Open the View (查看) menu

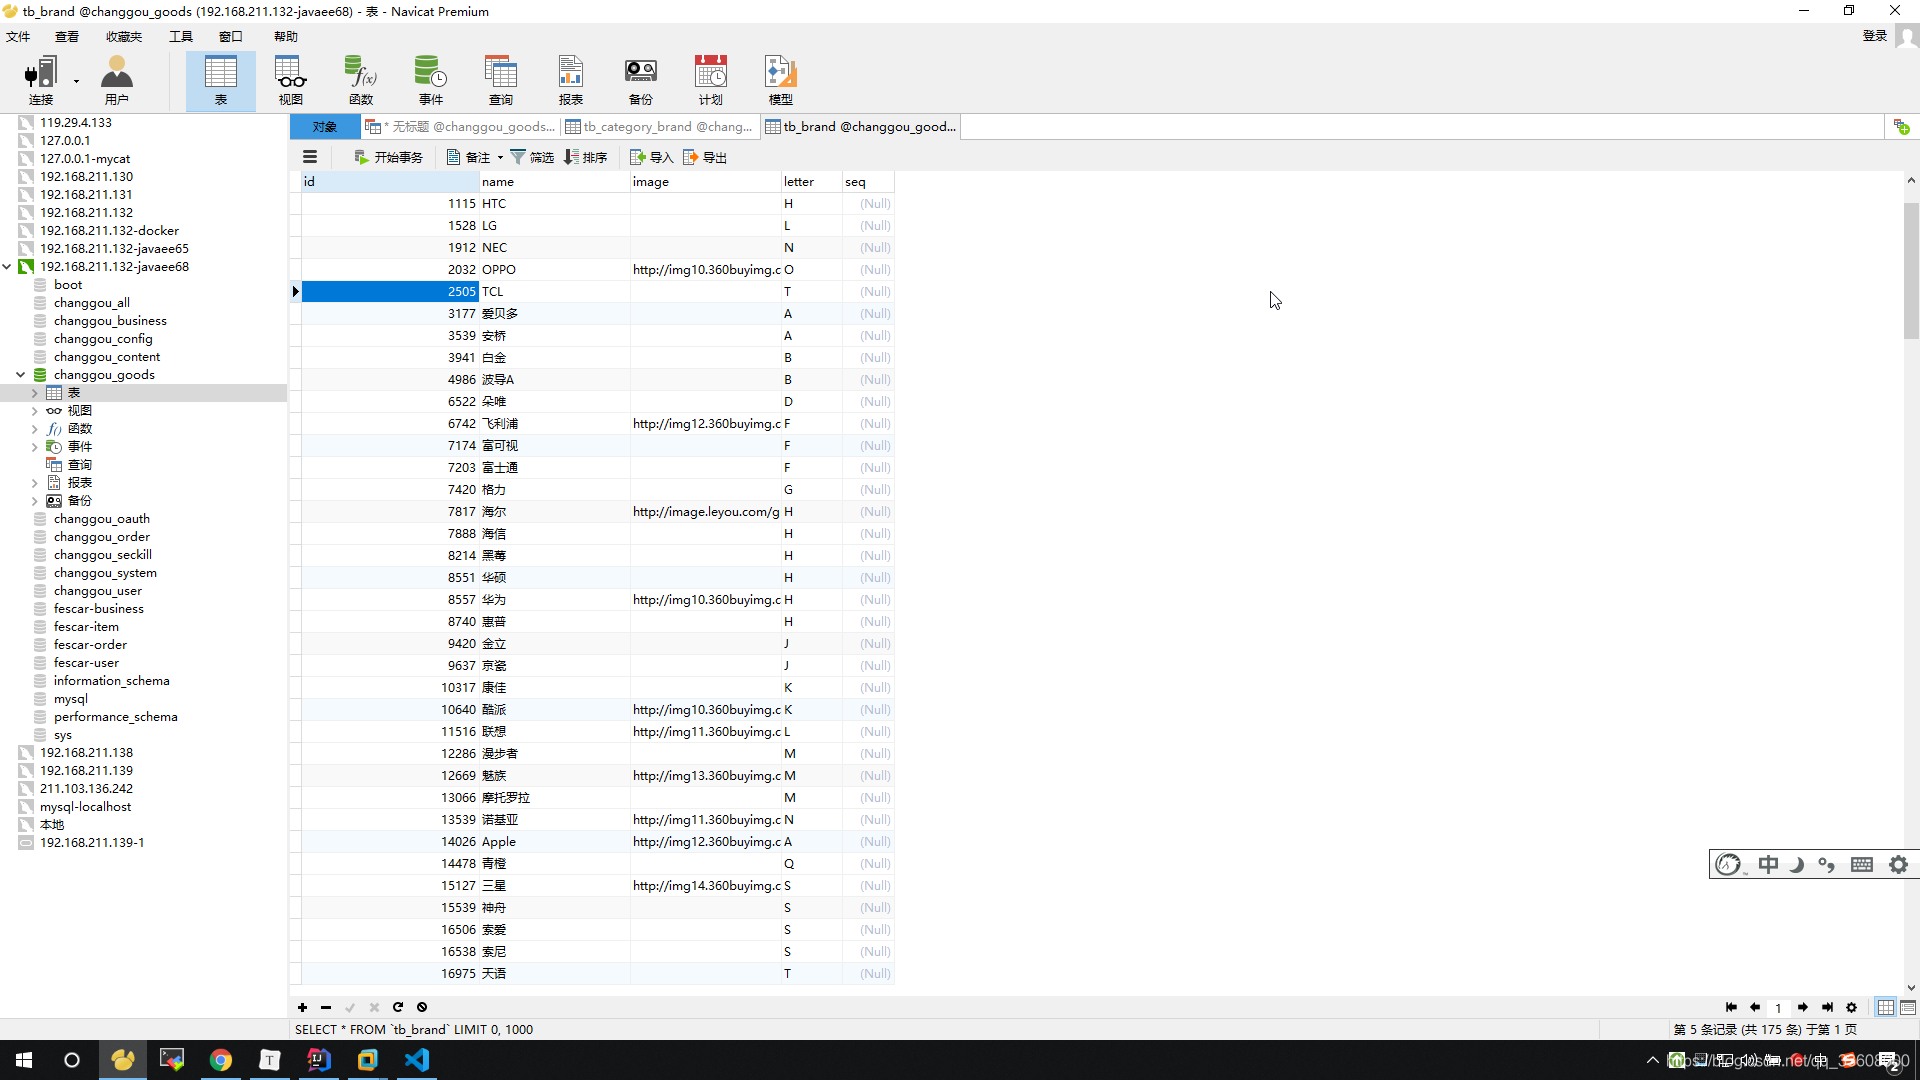[x=67, y=36]
